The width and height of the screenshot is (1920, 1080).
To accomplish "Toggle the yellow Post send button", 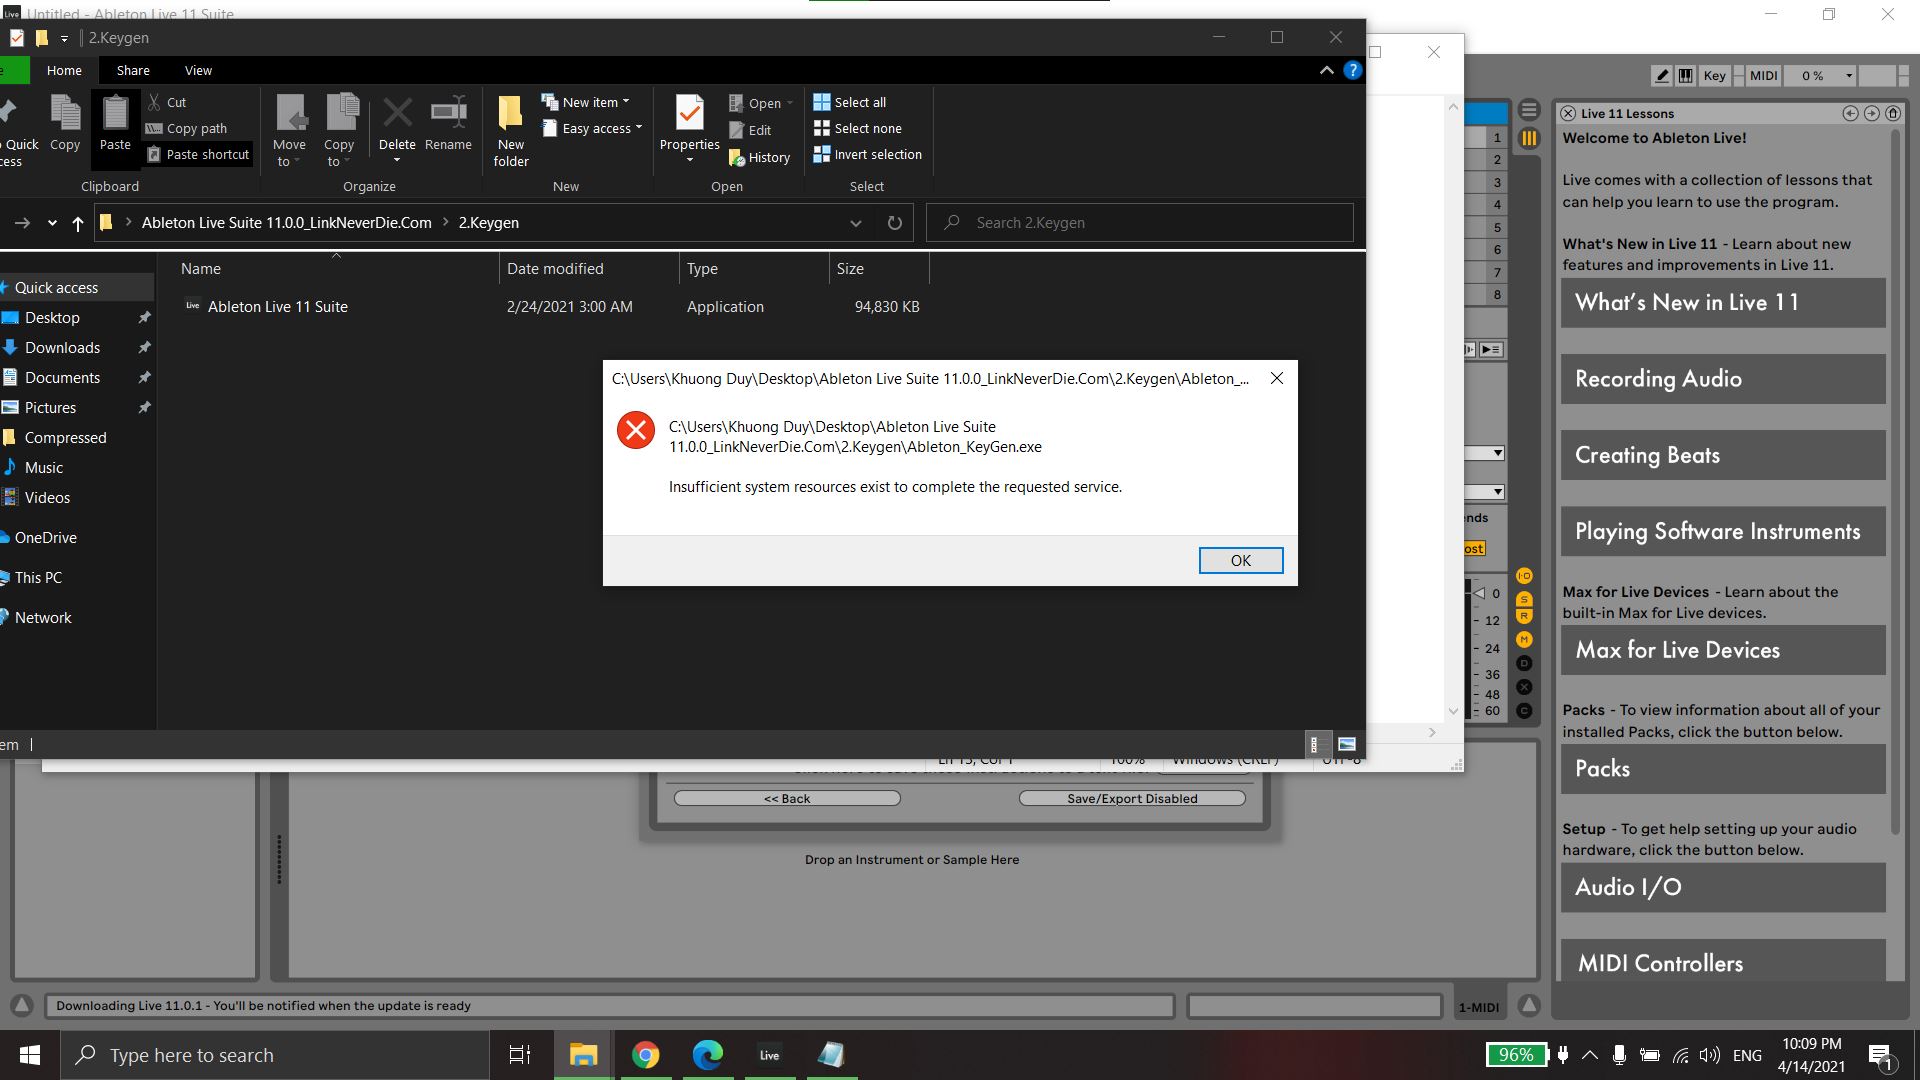I will pyautogui.click(x=1475, y=548).
